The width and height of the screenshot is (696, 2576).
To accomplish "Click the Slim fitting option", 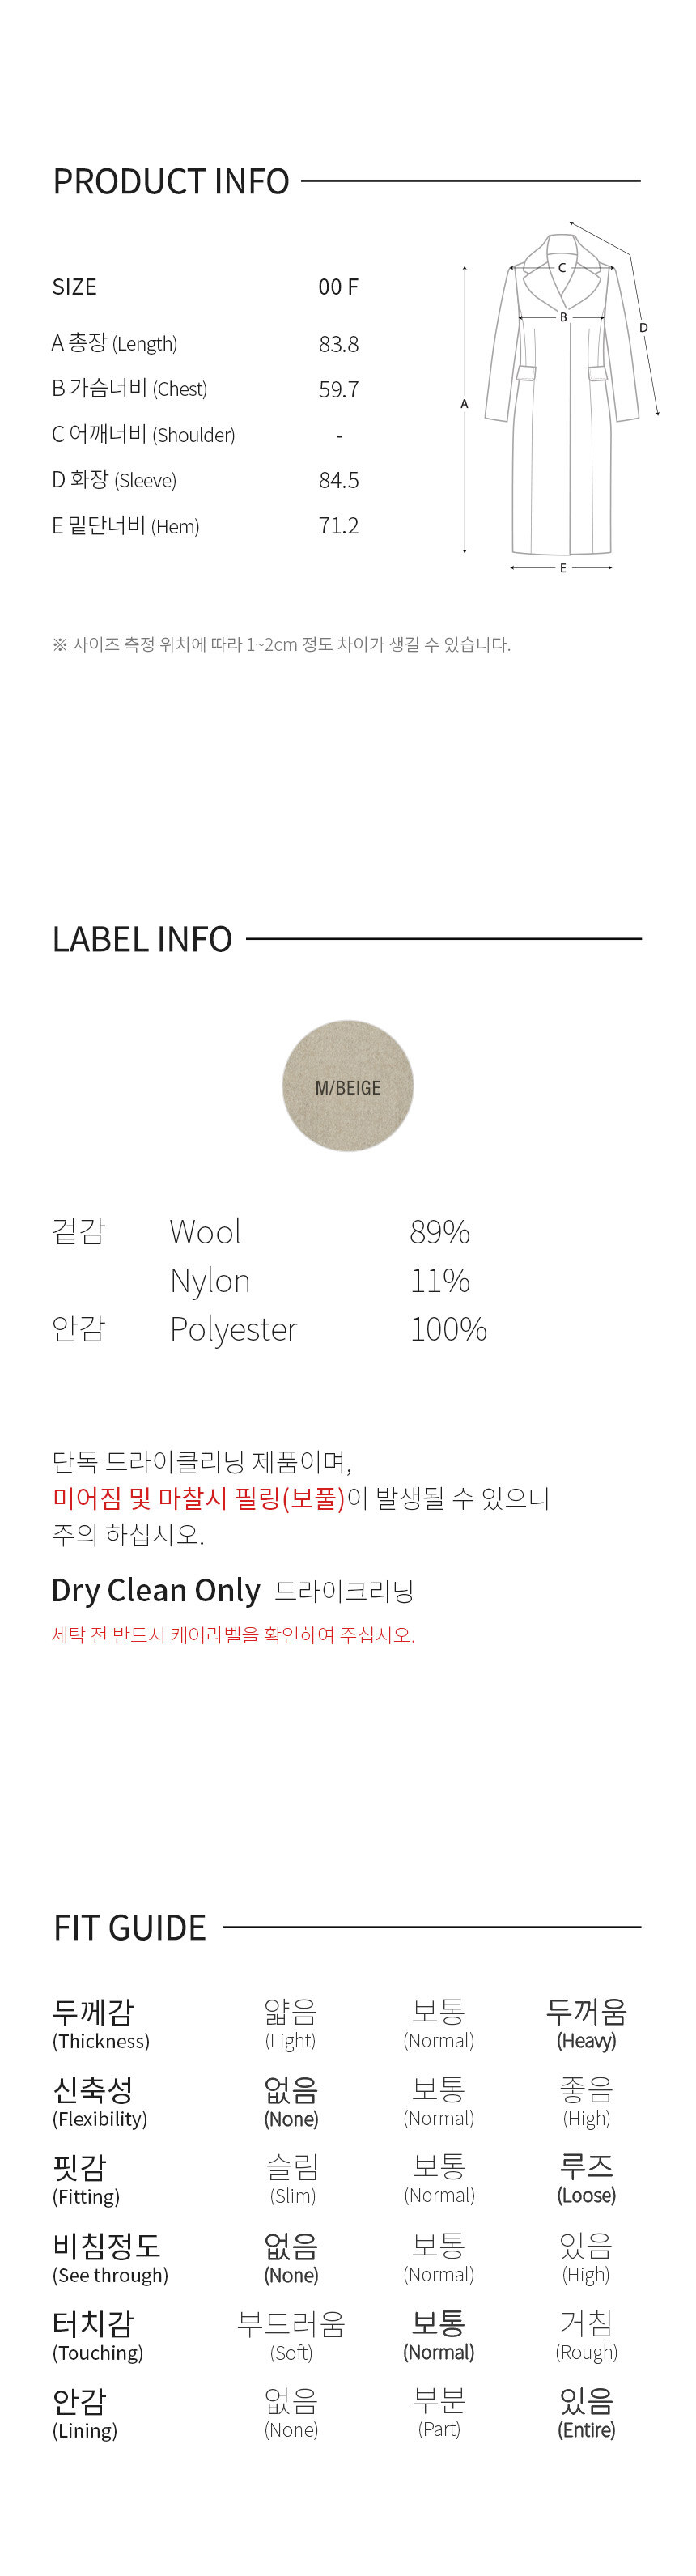I will [x=293, y=2179].
